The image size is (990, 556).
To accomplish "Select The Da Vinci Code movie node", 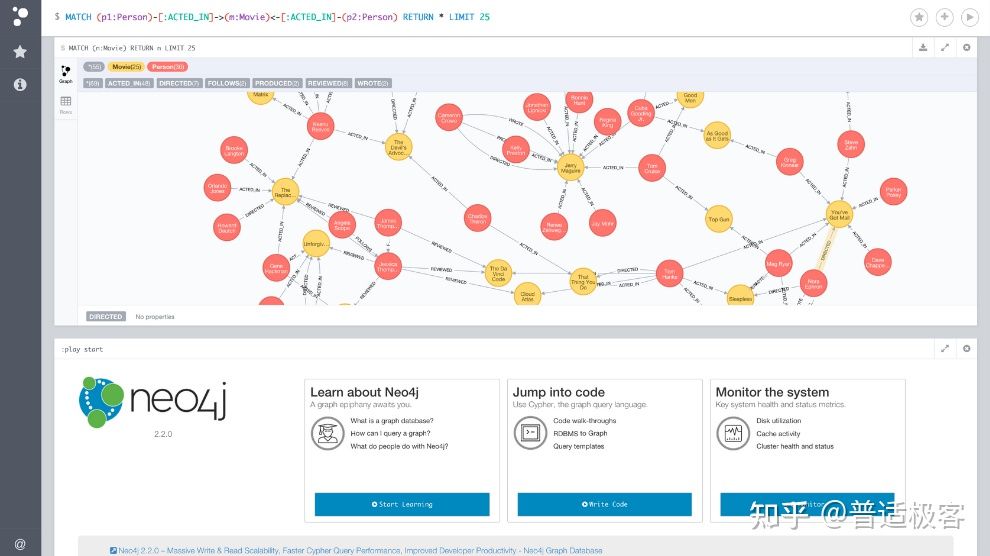I will point(498,273).
